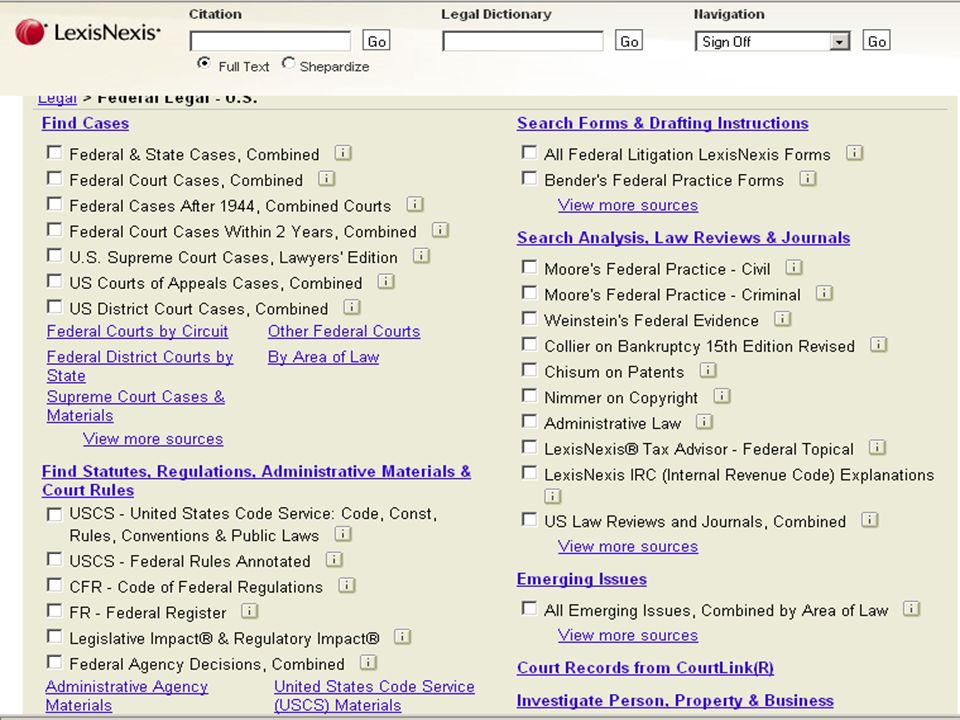Show info for Legislative Impact & Regulatory Impact

(x=402, y=636)
